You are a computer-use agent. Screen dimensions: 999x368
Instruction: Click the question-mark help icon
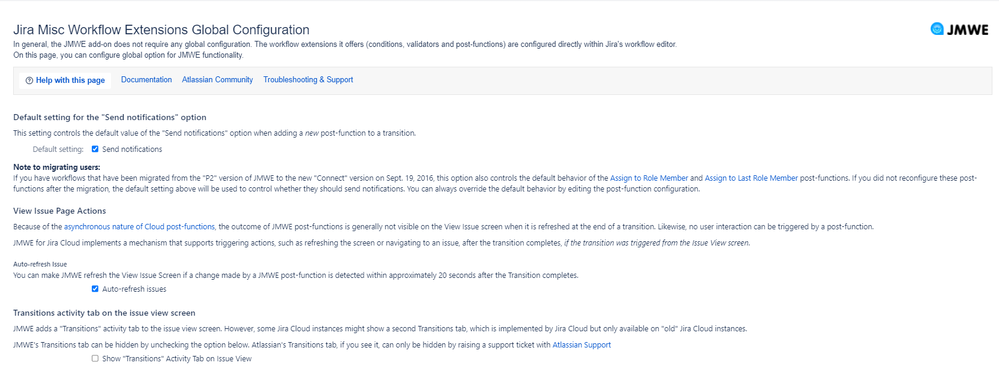click(x=29, y=81)
